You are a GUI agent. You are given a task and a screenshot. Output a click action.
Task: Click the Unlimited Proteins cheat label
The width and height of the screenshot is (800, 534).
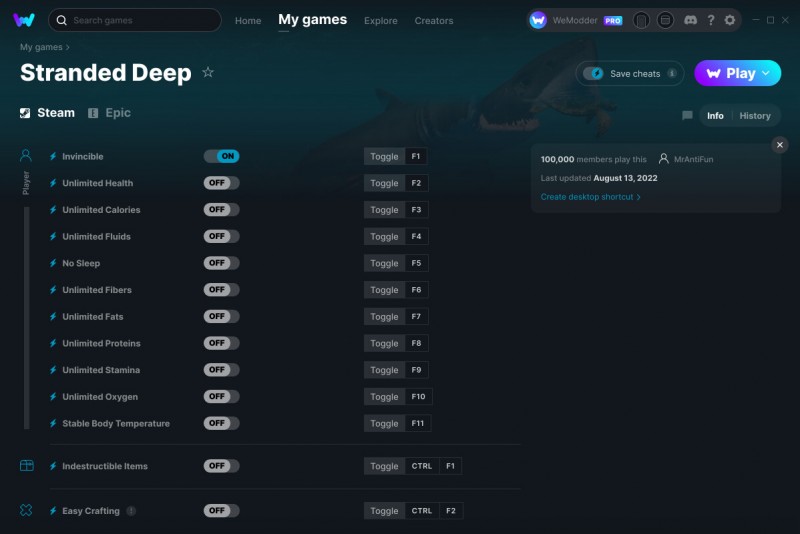tap(101, 343)
